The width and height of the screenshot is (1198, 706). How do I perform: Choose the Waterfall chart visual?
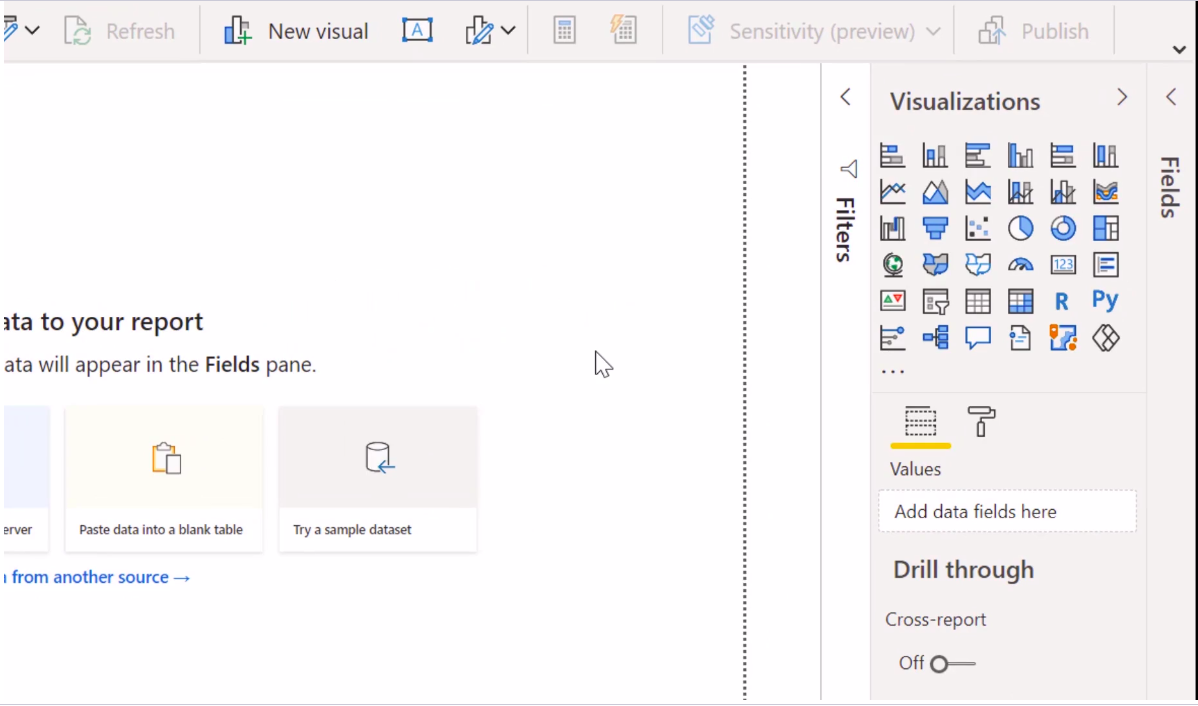[x=892, y=228]
